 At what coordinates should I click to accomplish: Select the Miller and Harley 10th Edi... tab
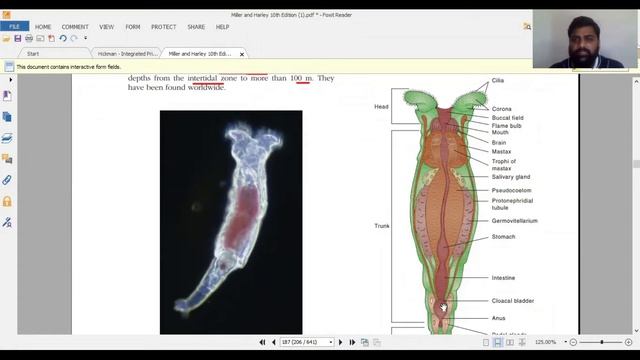(200, 54)
